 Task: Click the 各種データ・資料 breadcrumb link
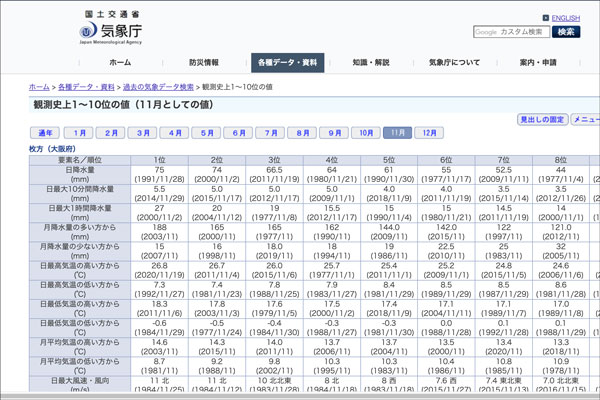[x=85, y=88]
